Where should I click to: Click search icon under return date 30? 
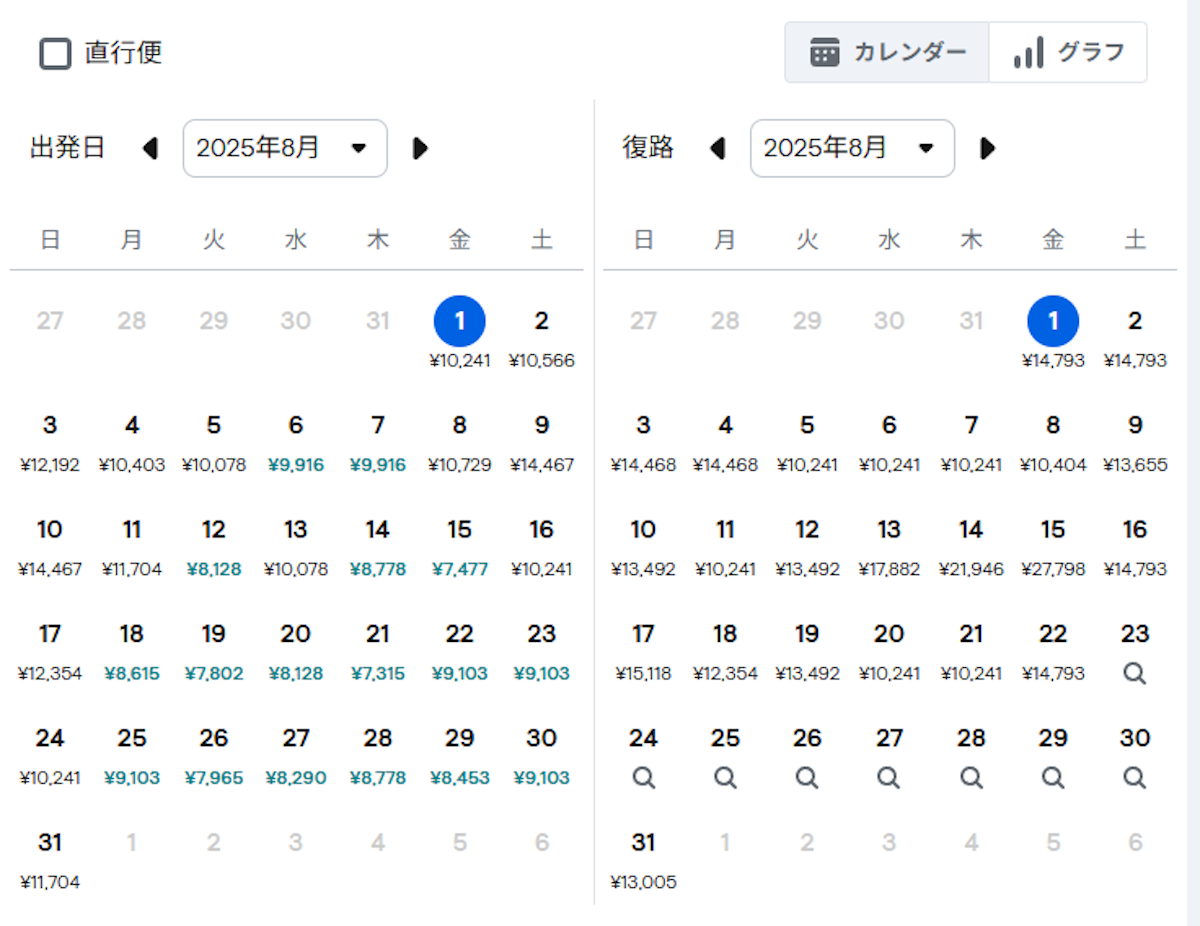(1134, 777)
